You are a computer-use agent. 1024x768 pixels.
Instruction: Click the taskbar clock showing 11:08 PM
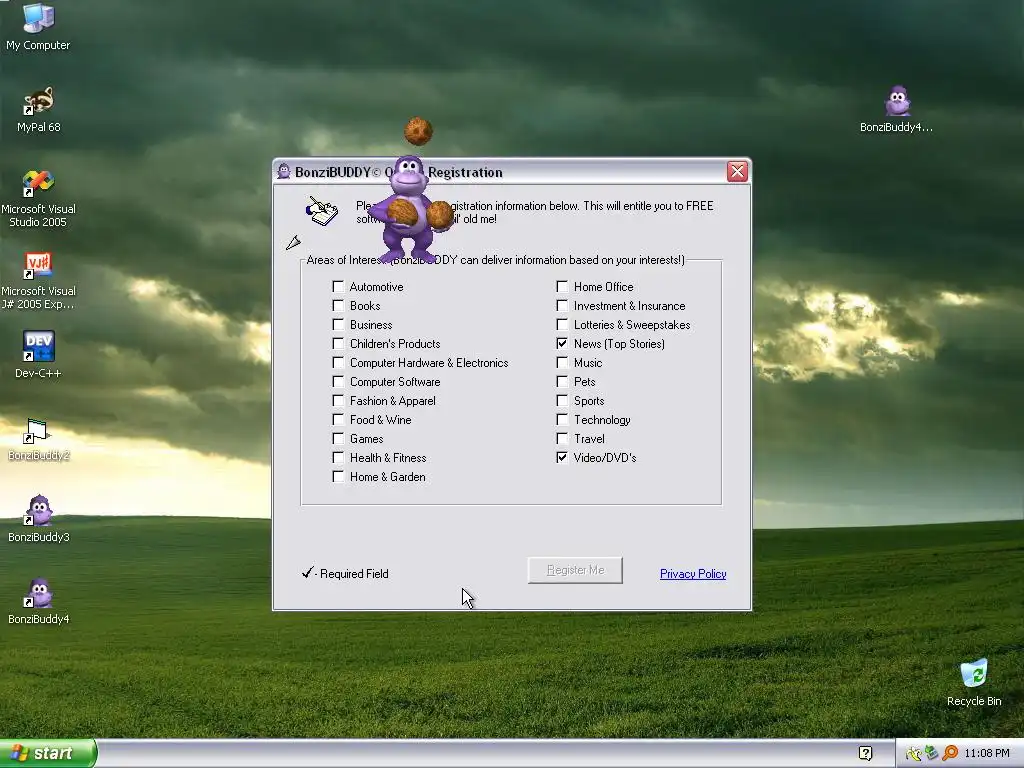tap(987, 754)
